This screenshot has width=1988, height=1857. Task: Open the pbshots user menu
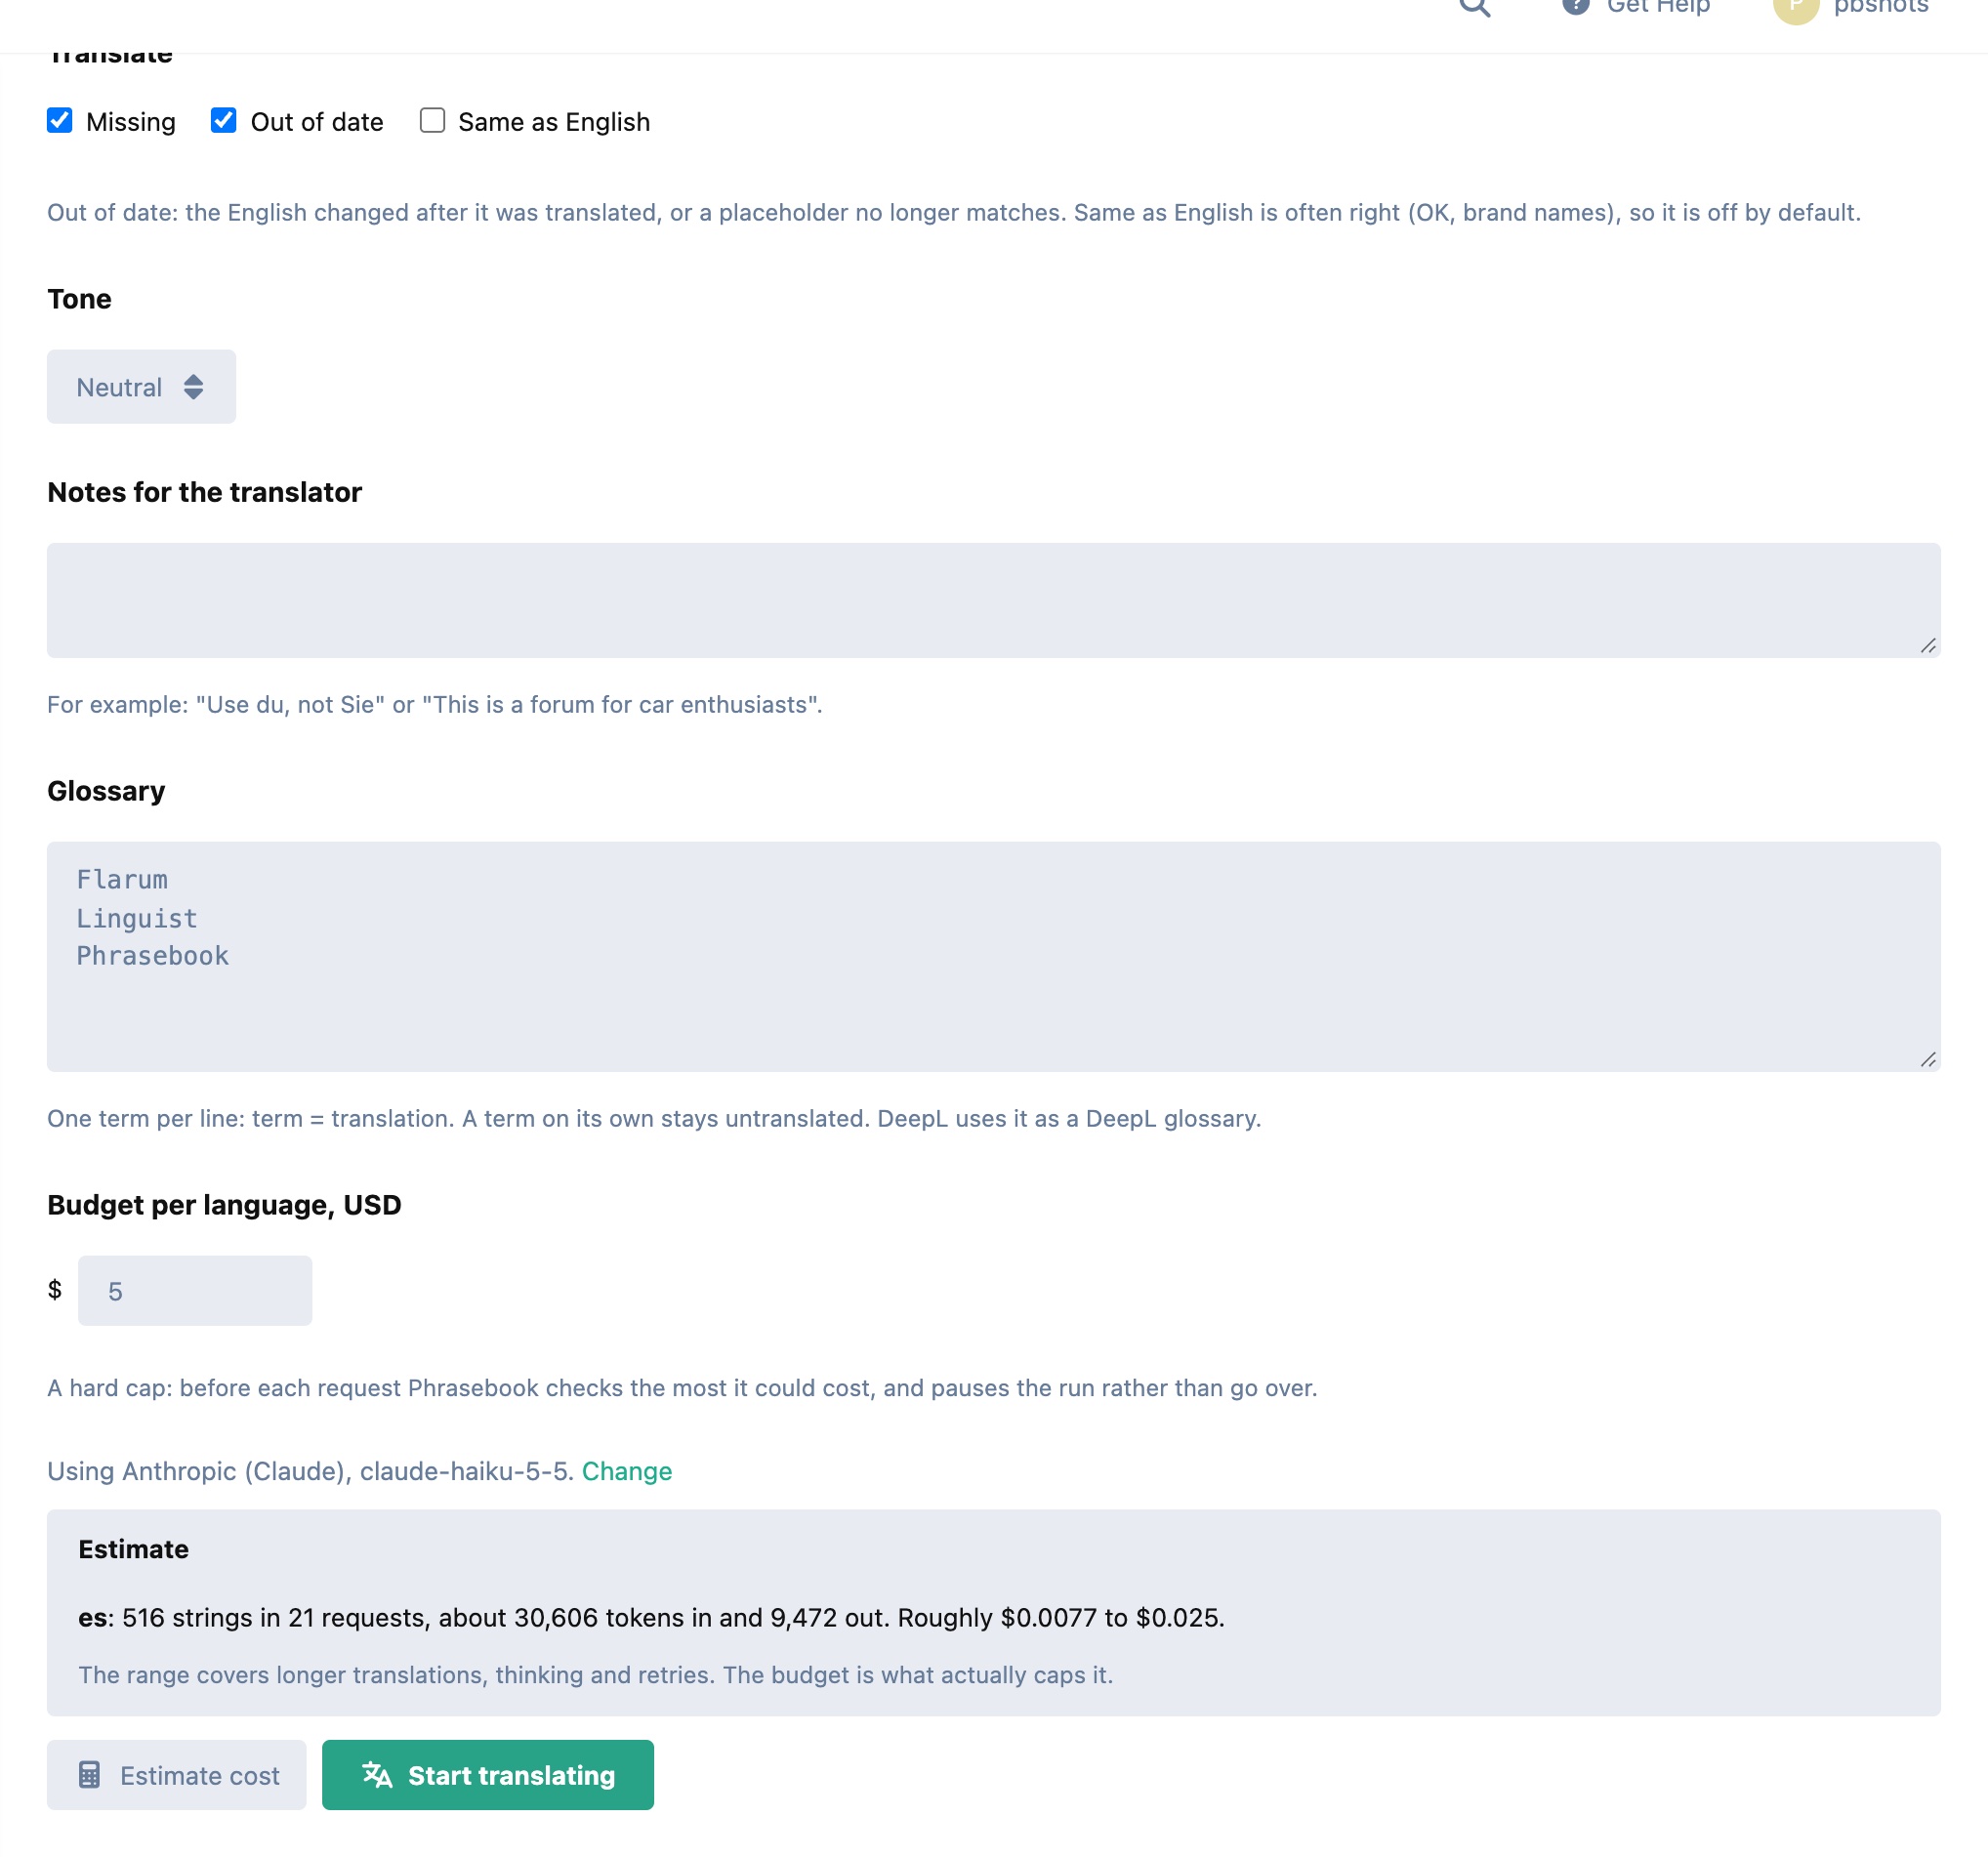1850,8
